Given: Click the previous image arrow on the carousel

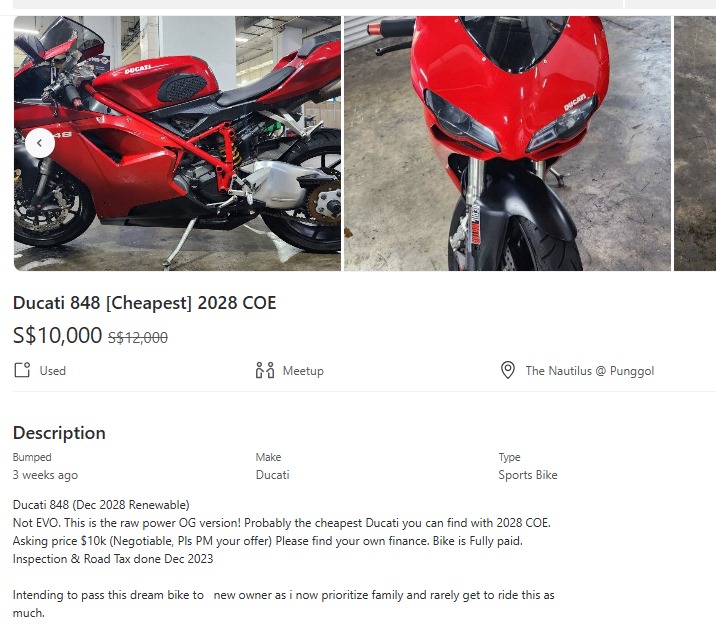Looking at the screenshot, I should (40, 143).
